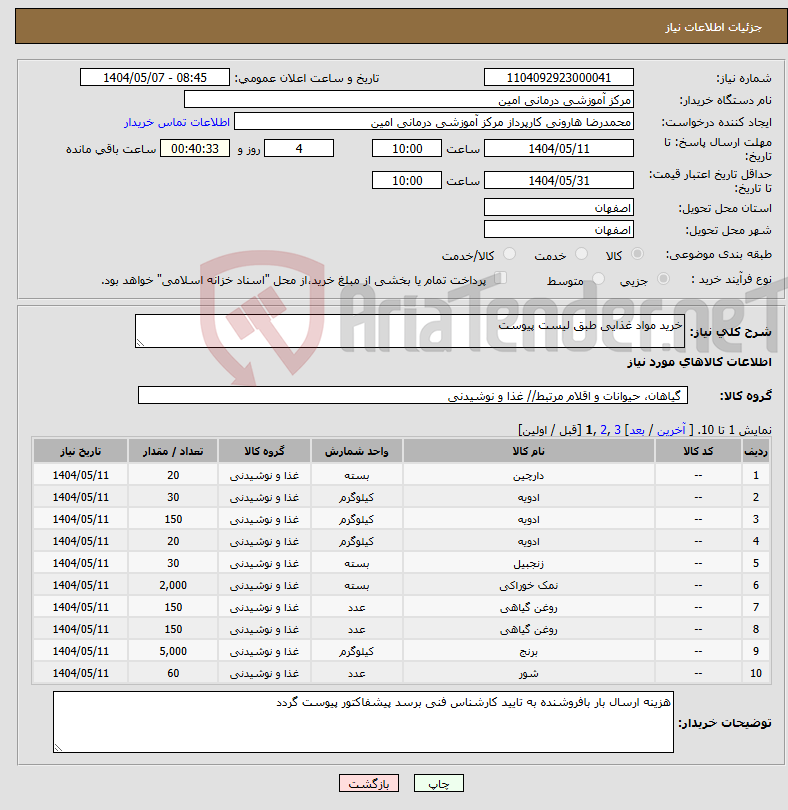This screenshot has width=788, height=810.
Task: Click the کد کالا column header
Action: [698, 451]
